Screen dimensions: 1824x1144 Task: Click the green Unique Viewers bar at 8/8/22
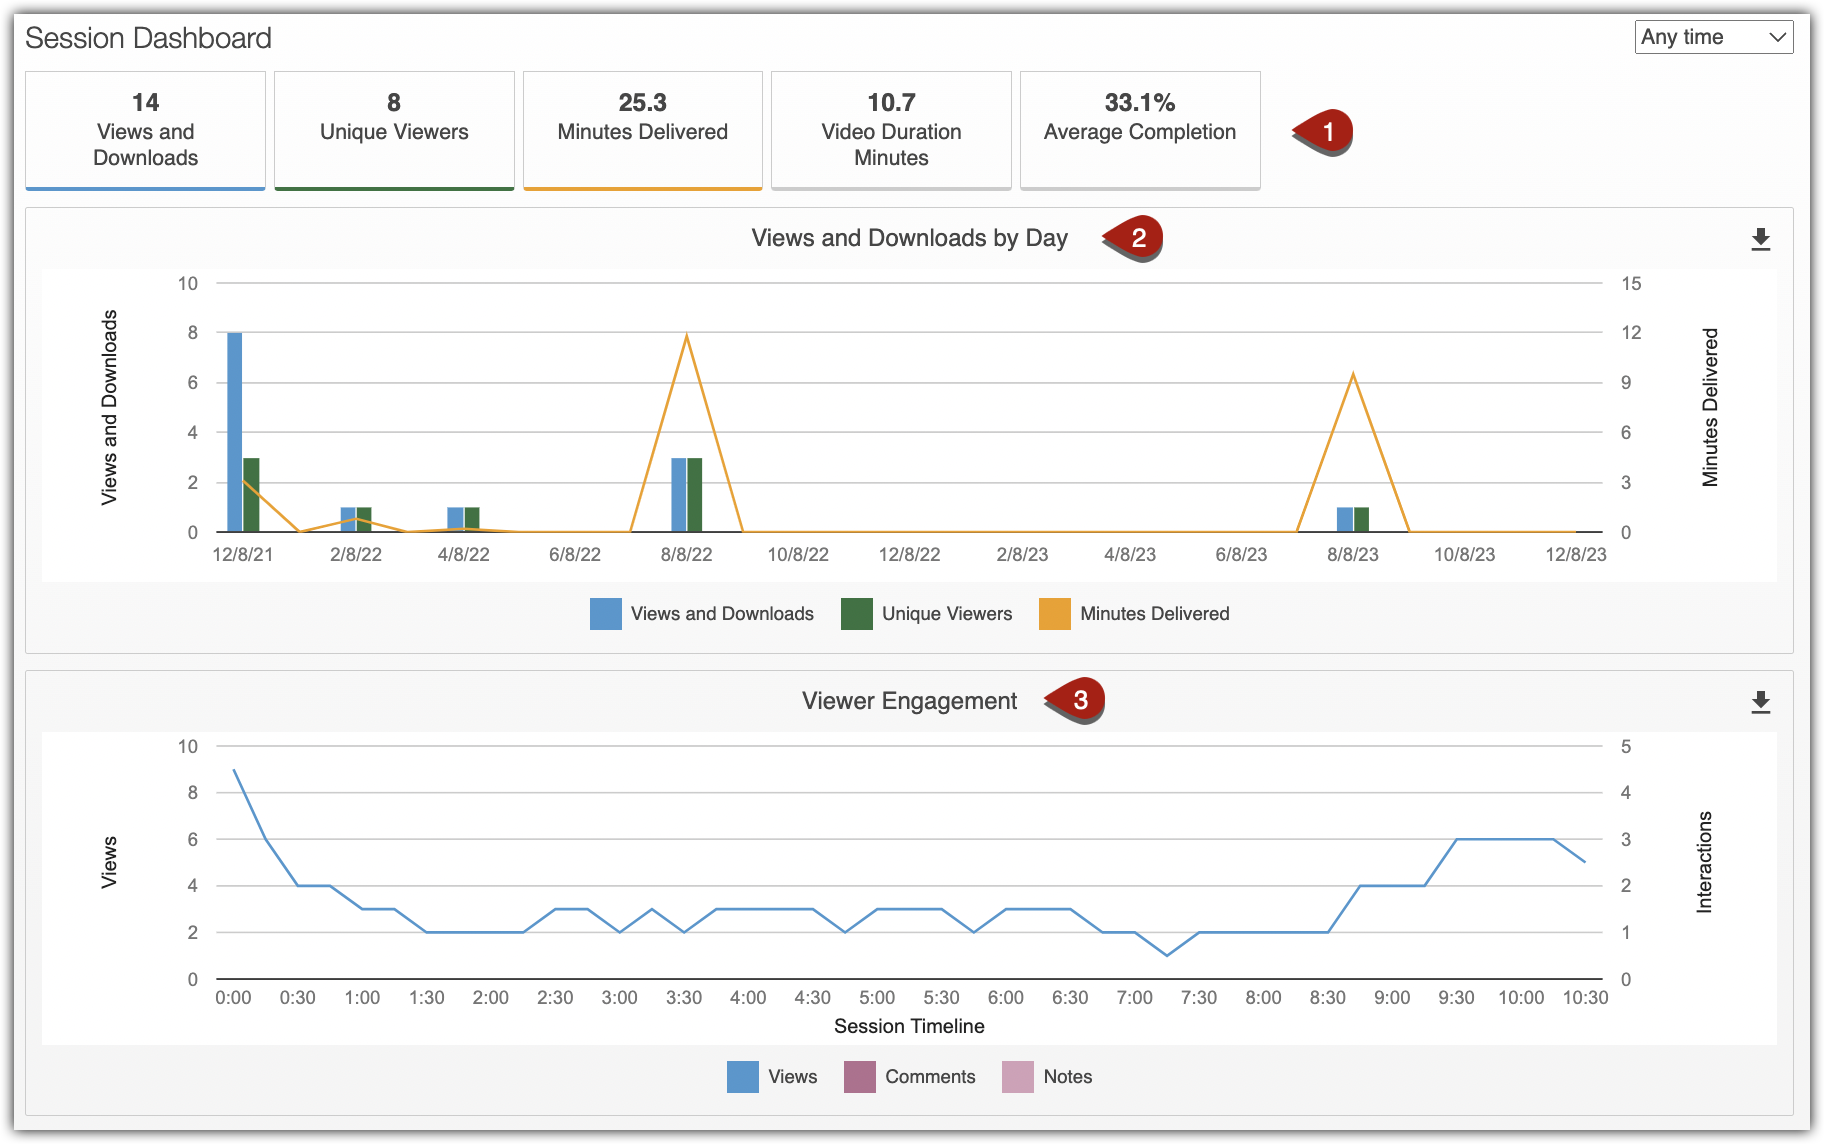[695, 495]
